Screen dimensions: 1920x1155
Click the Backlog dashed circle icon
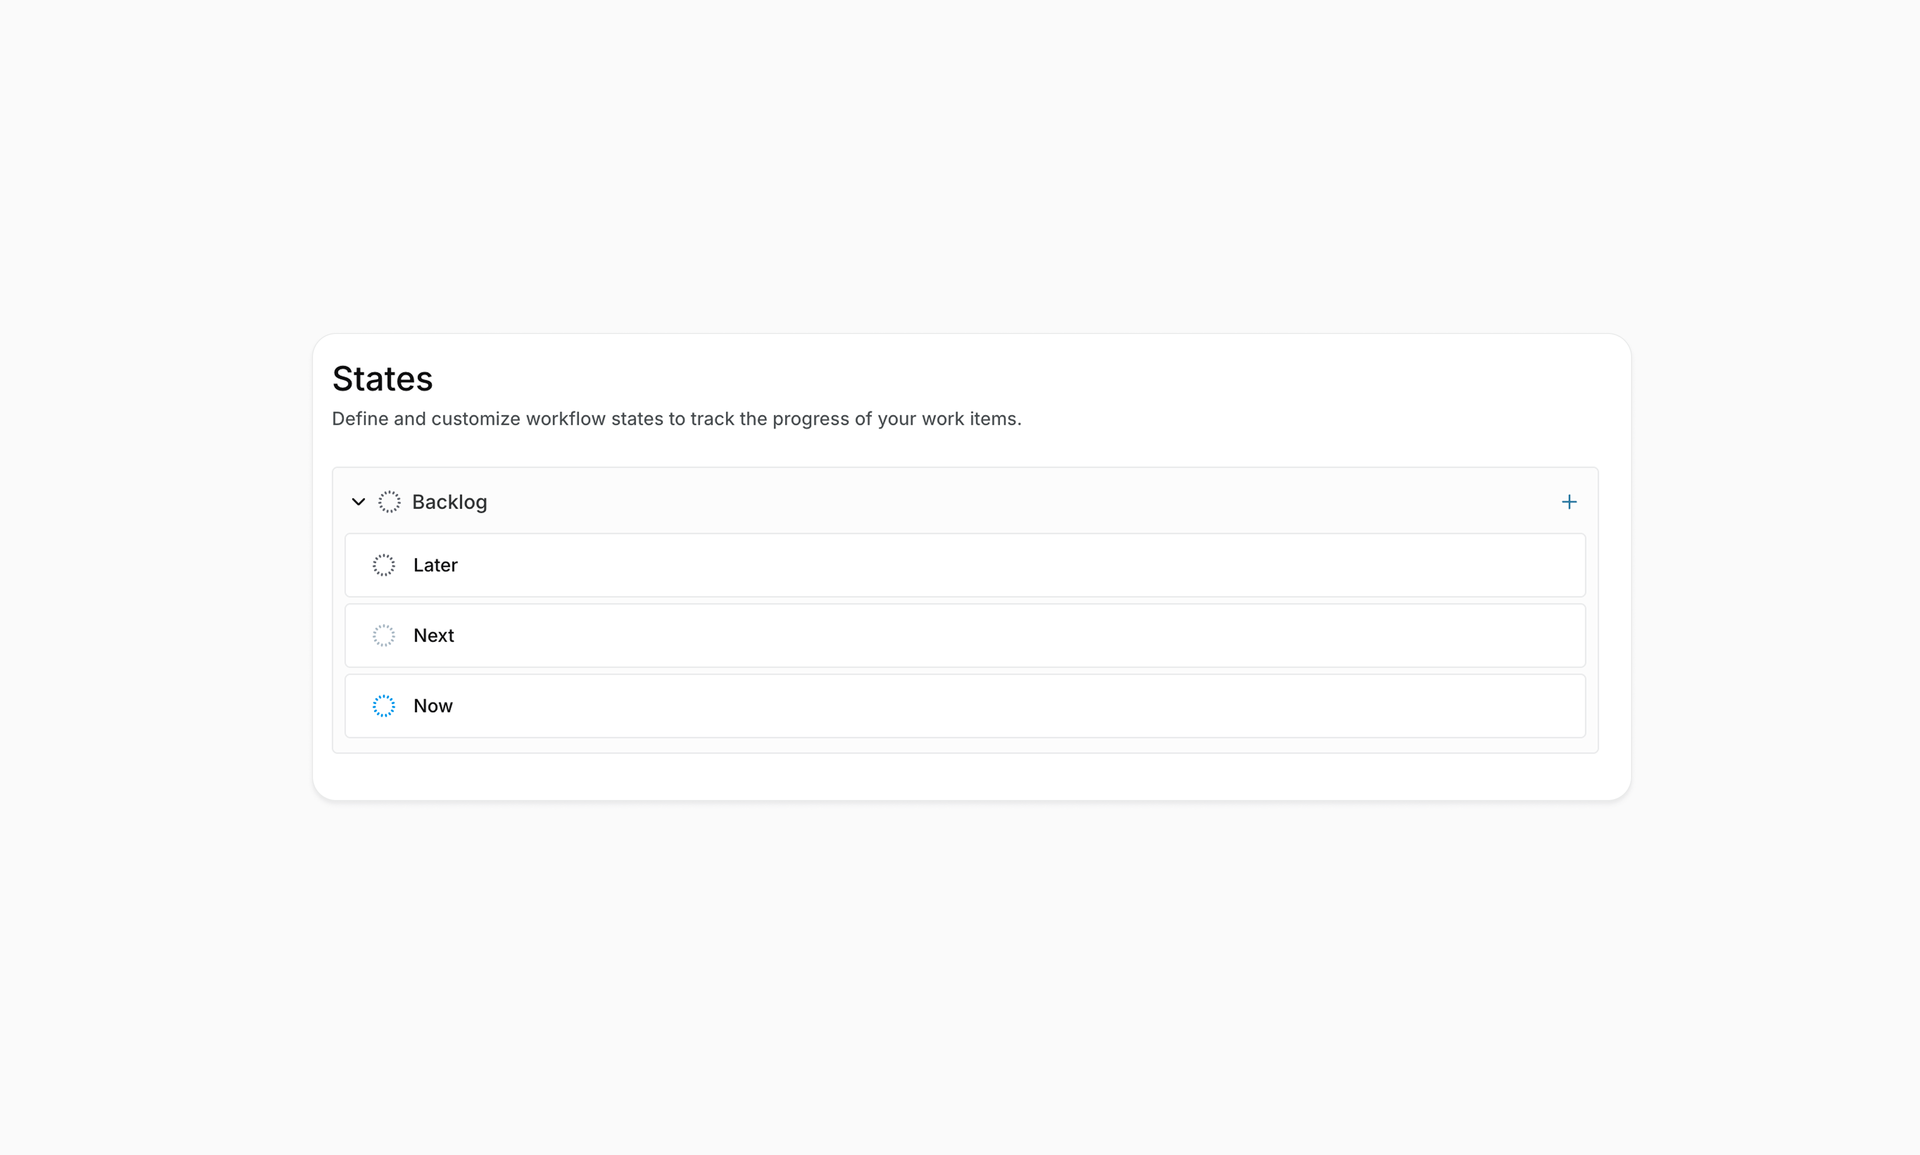tap(389, 502)
